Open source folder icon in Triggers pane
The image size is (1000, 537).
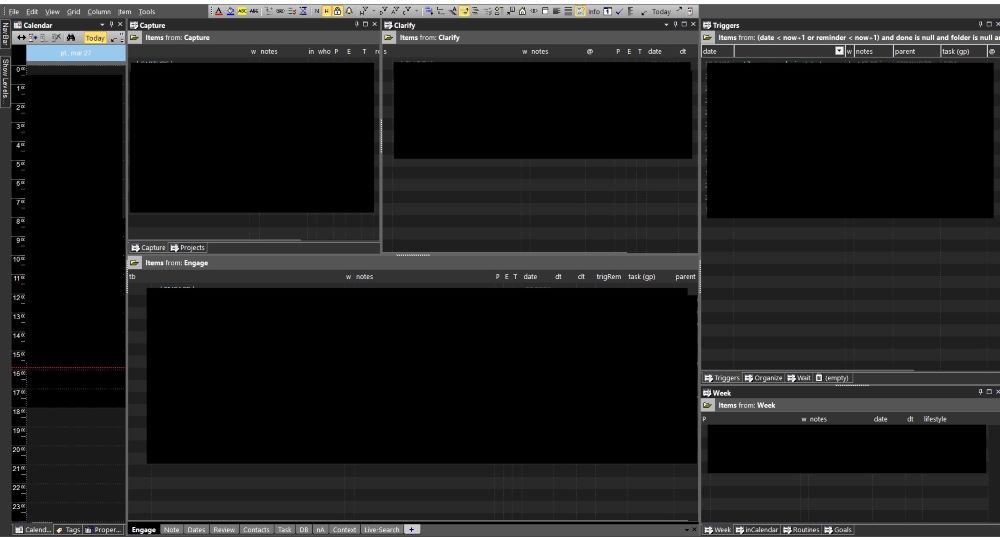[708, 37]
